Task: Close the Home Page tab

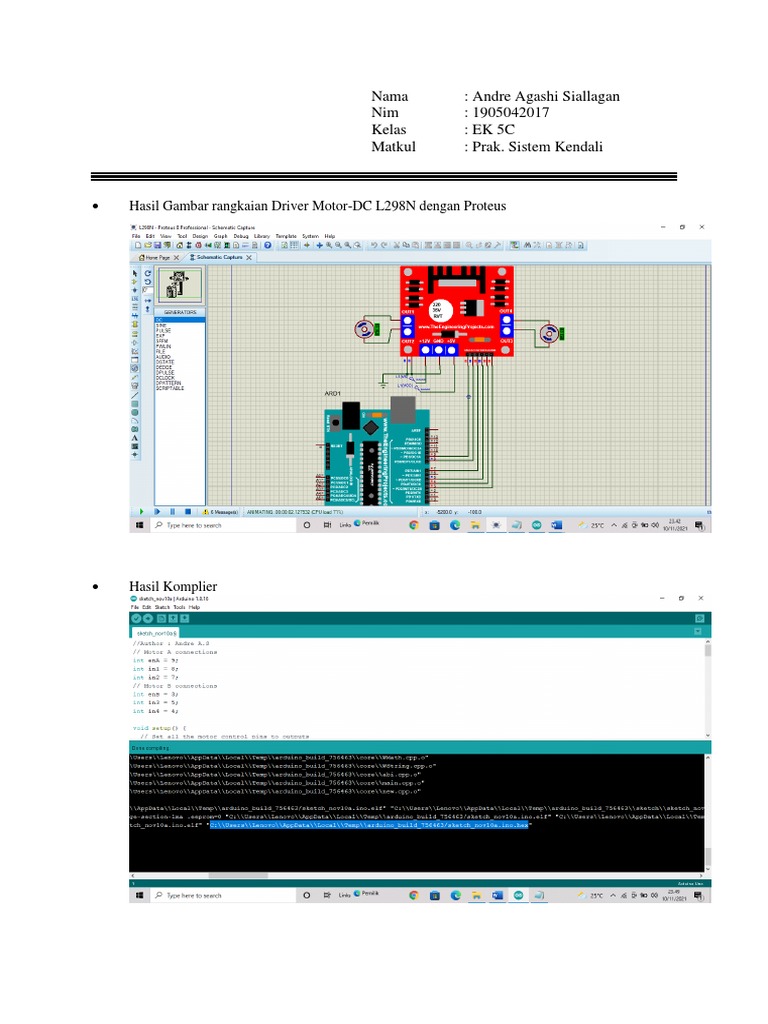Action: point(176,258)
